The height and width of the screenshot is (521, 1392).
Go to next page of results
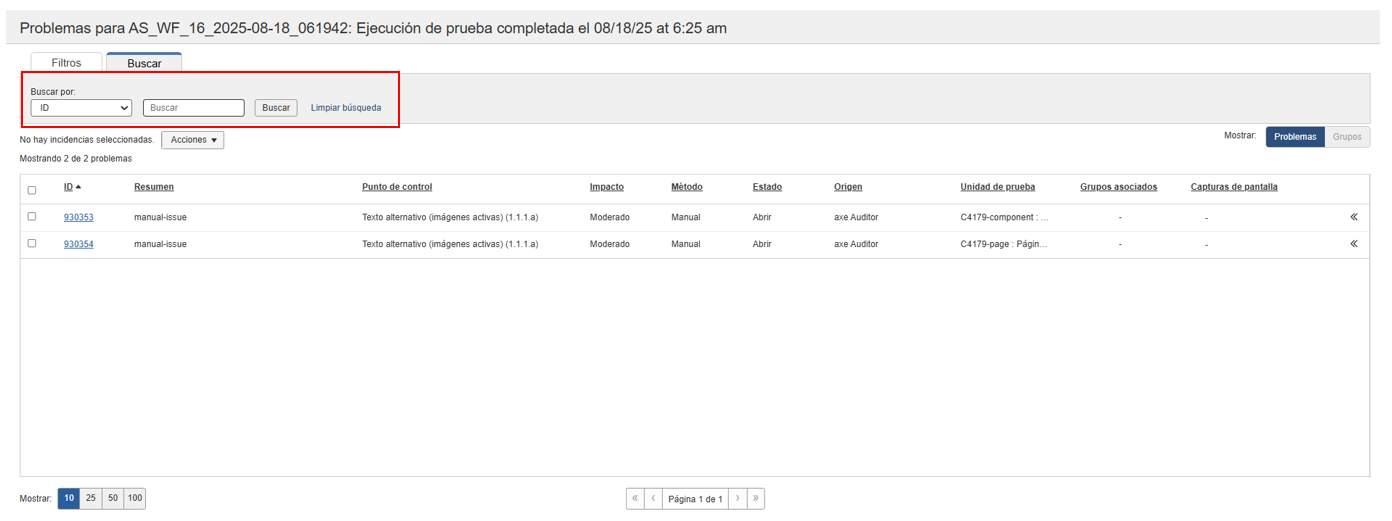click(737, 498)
